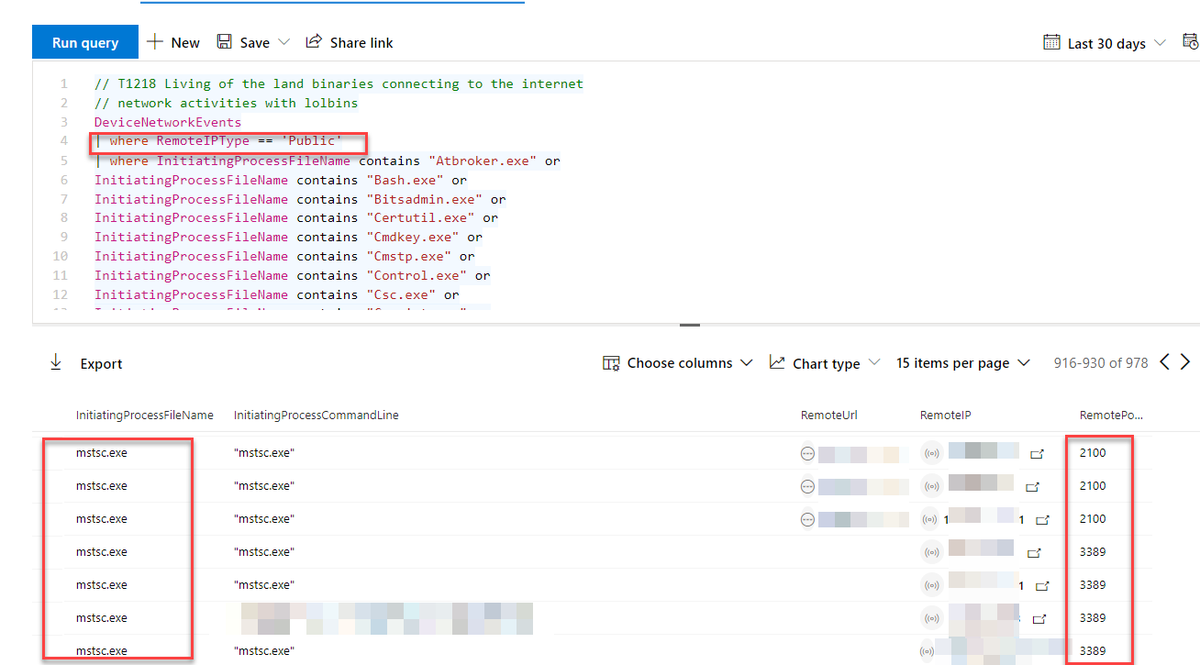Click the Run query button
1200x665 pixels.
[84, 42]
